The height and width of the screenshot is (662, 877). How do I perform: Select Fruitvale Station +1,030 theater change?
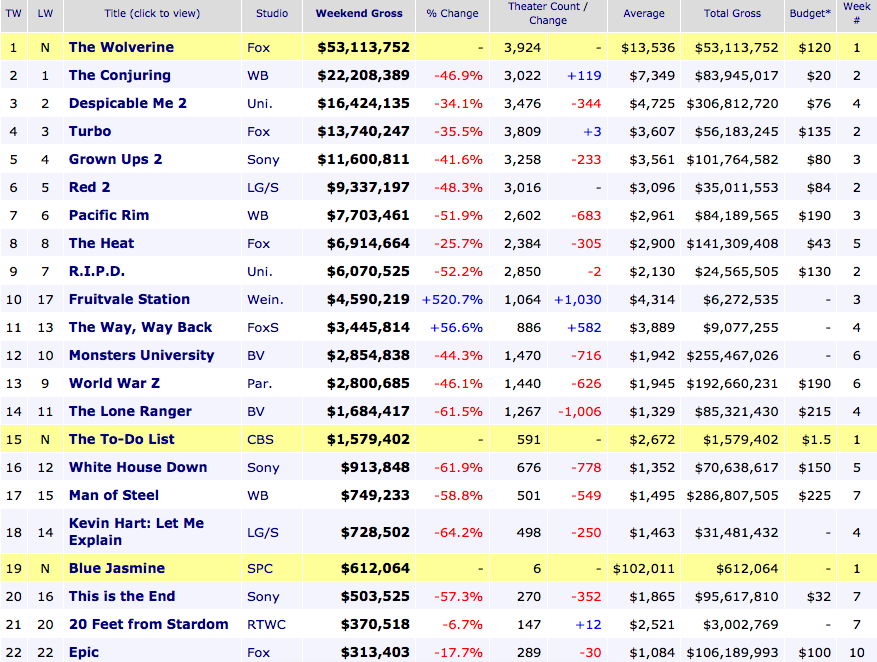click(577, 300)
